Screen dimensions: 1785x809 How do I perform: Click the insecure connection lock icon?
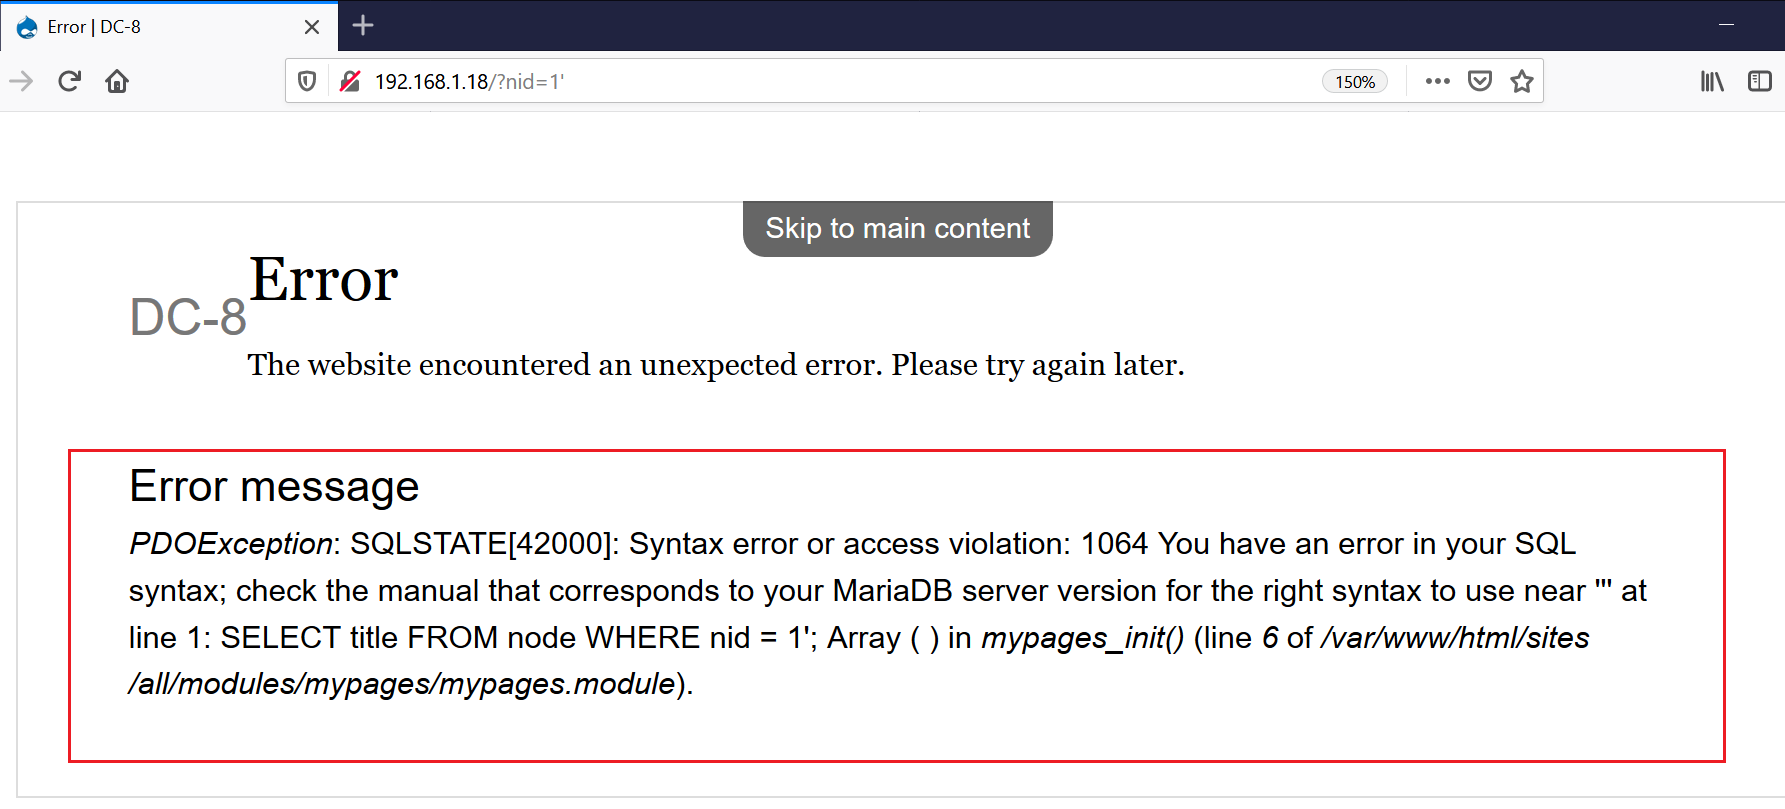pos(349,81)
